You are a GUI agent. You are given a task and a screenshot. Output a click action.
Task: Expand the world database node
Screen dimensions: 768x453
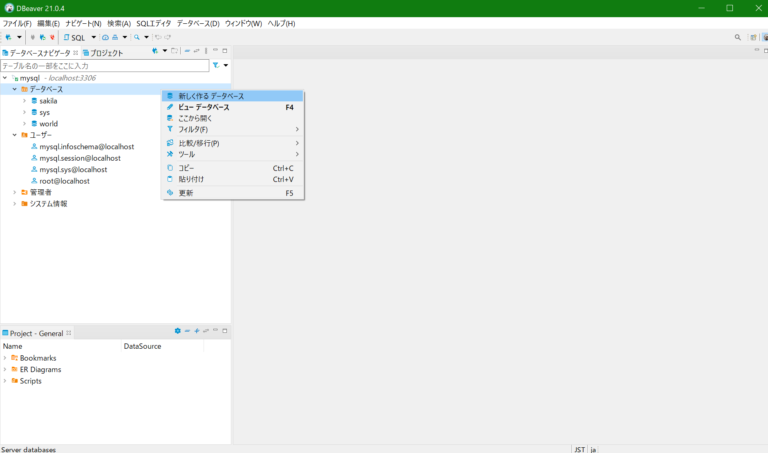click(x=25, y=124)
